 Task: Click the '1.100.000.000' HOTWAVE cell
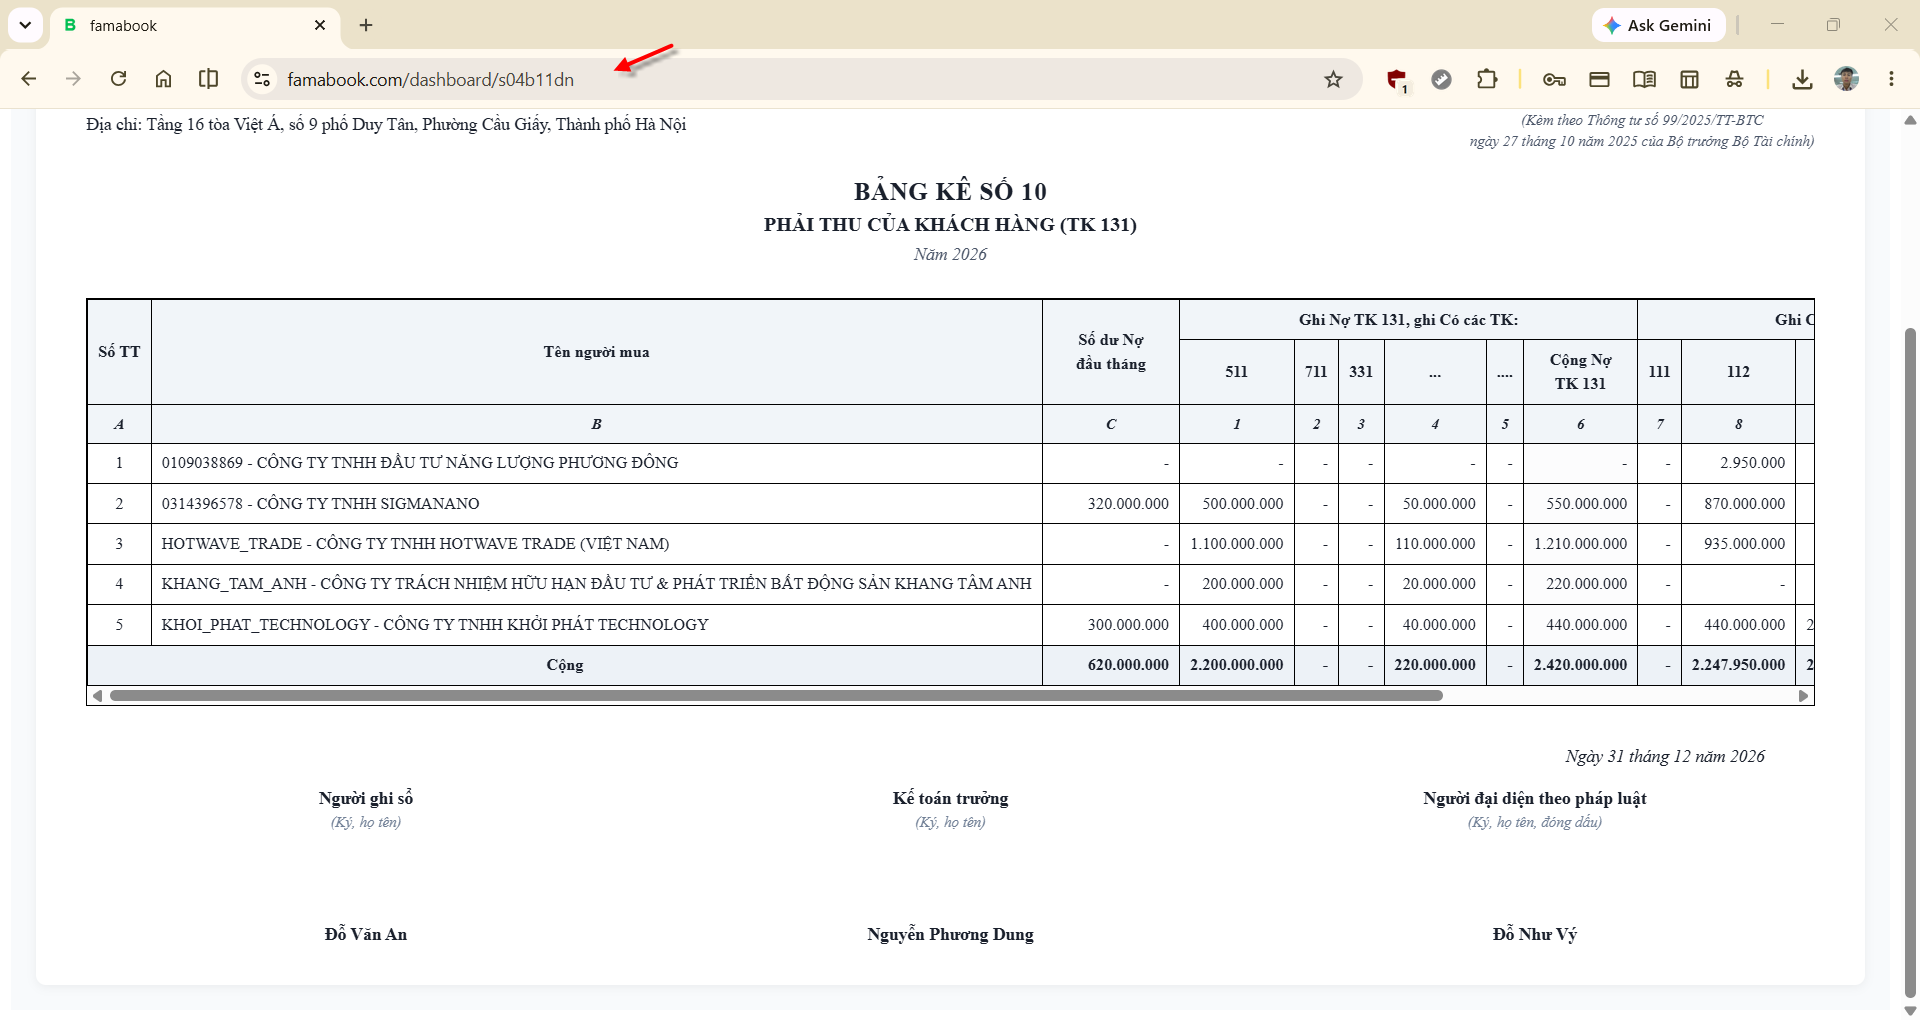(x=1237, y=544)
